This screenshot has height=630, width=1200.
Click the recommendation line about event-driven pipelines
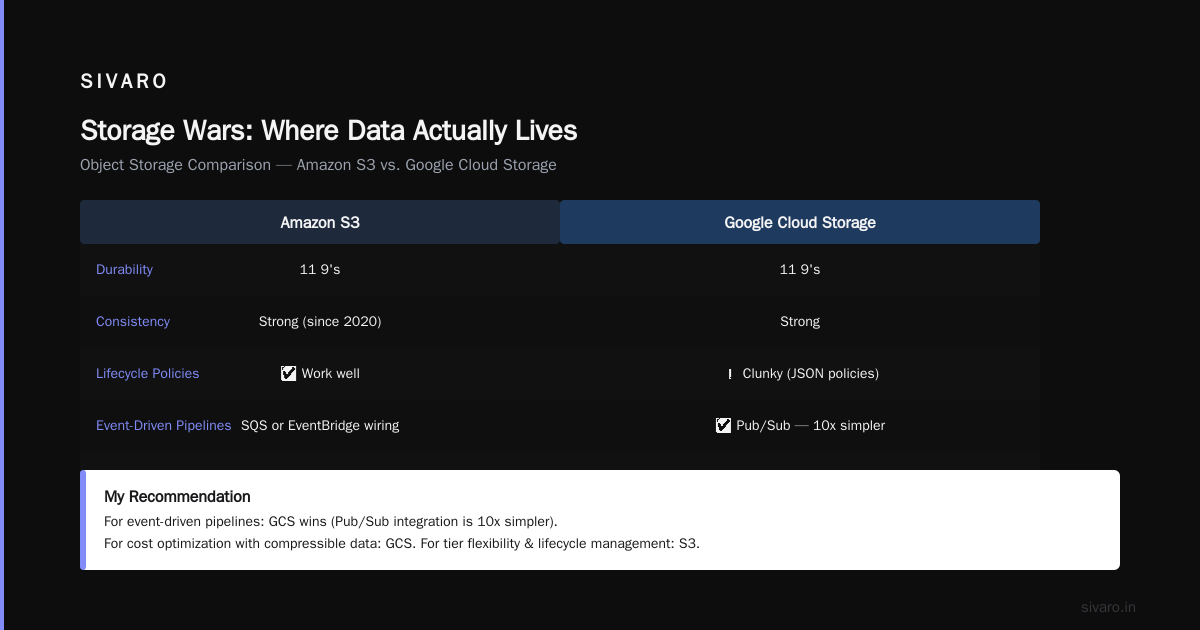tap(331, 522)
